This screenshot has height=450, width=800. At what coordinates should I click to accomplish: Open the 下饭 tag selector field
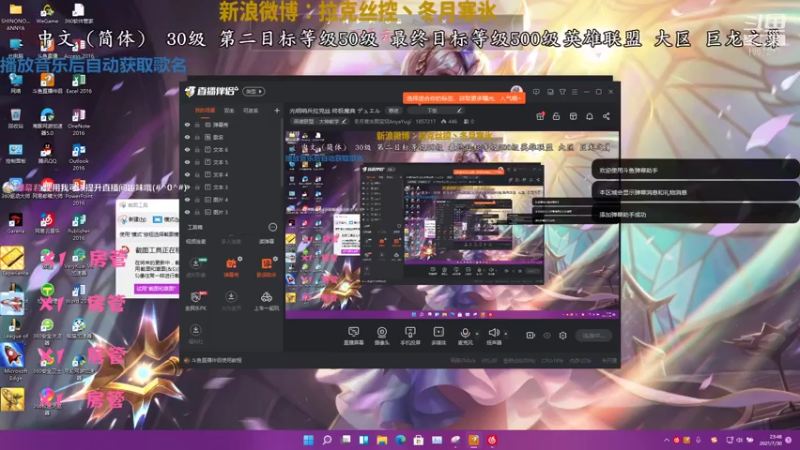tap(436, 110)
